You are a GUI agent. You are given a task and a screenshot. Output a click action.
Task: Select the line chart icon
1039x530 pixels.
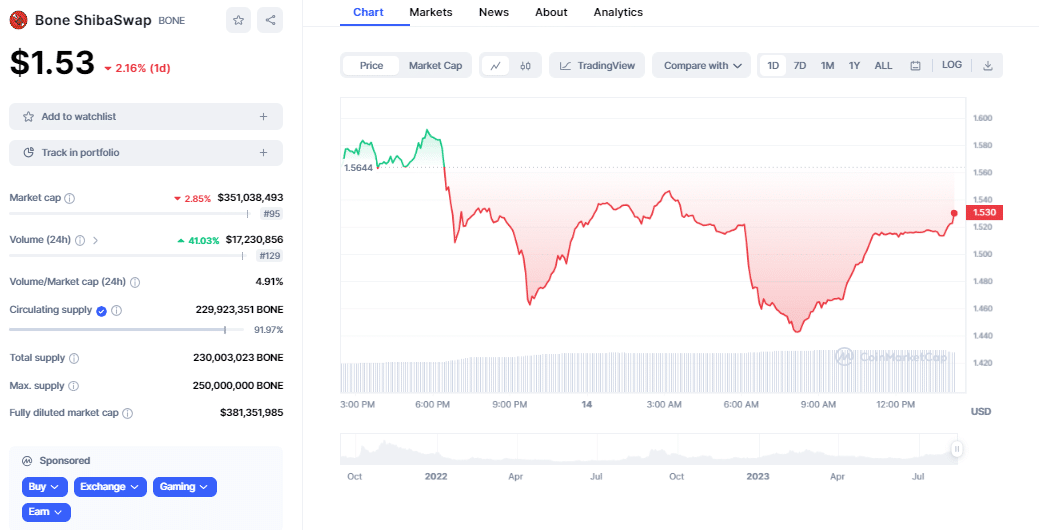(x=495, y=66)
